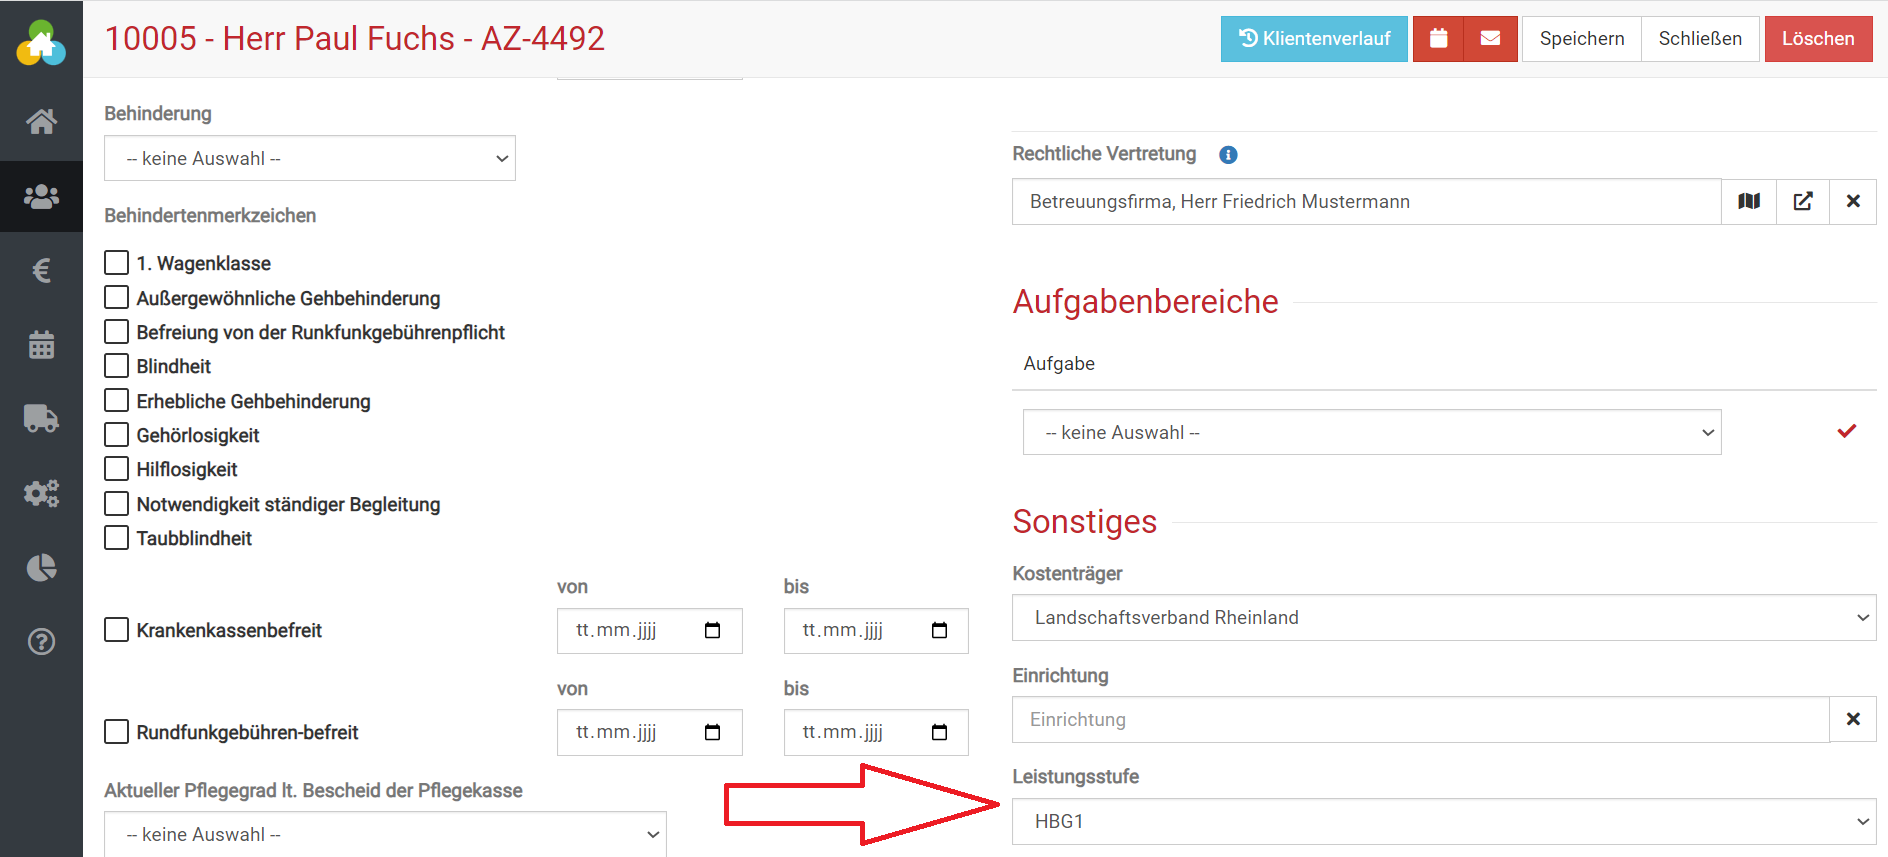
Task: Open the clients group icon in sidebar
Action: [41, 197]
